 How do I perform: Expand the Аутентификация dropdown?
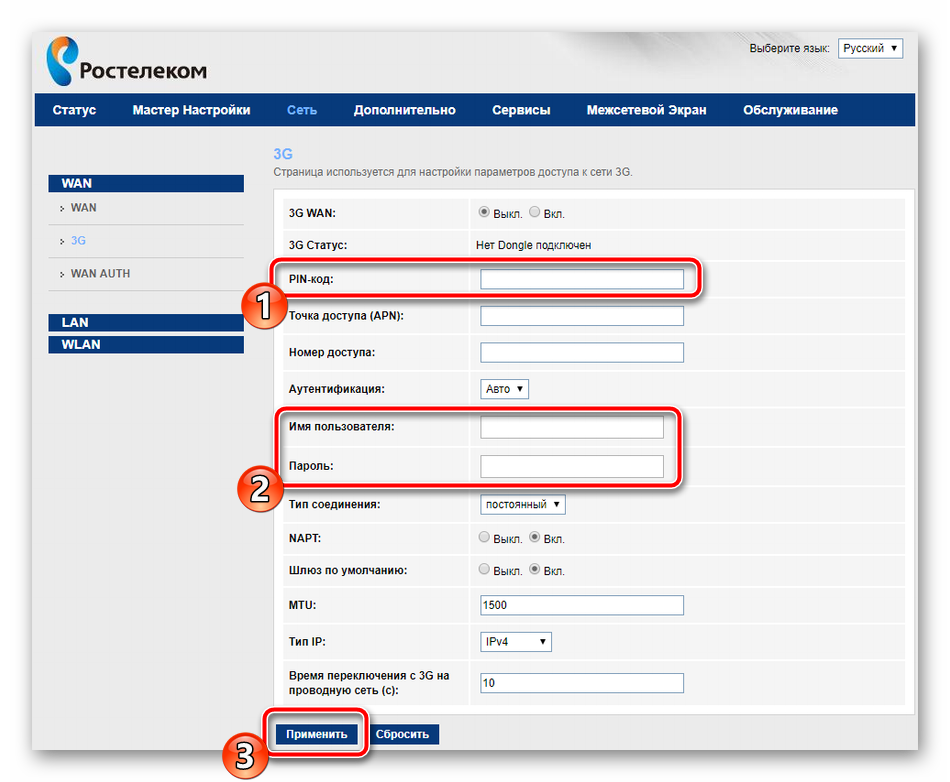click(x=504, y=388)
